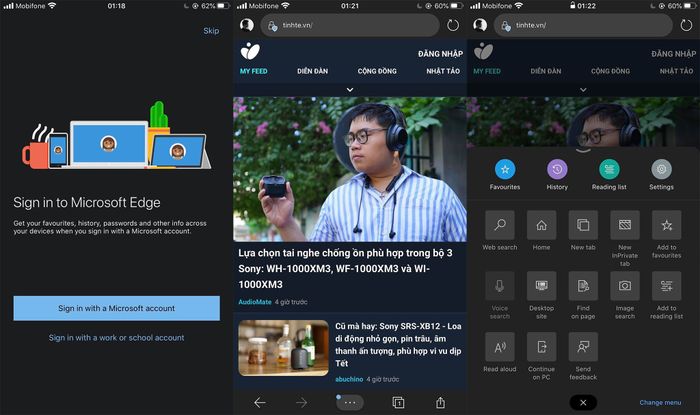Tap the Tinhte logo in the middle screen

pos(250,51)
